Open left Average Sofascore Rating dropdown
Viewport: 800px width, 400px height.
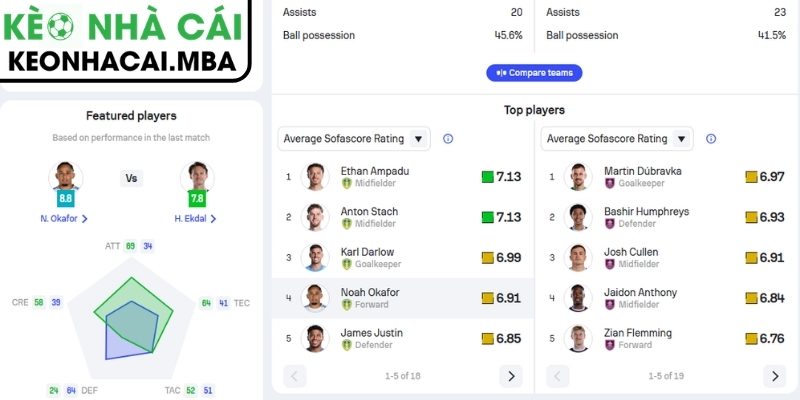(x=354, y=139)
